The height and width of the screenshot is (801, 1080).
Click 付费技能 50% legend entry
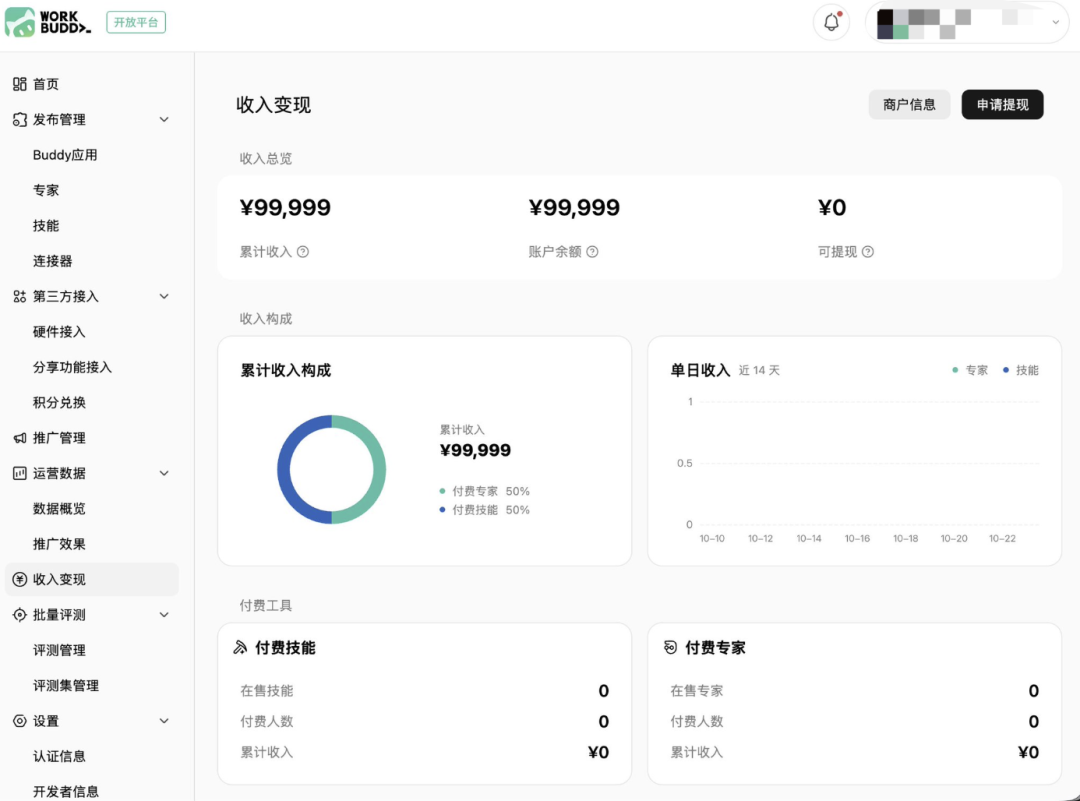pos(484,510)
